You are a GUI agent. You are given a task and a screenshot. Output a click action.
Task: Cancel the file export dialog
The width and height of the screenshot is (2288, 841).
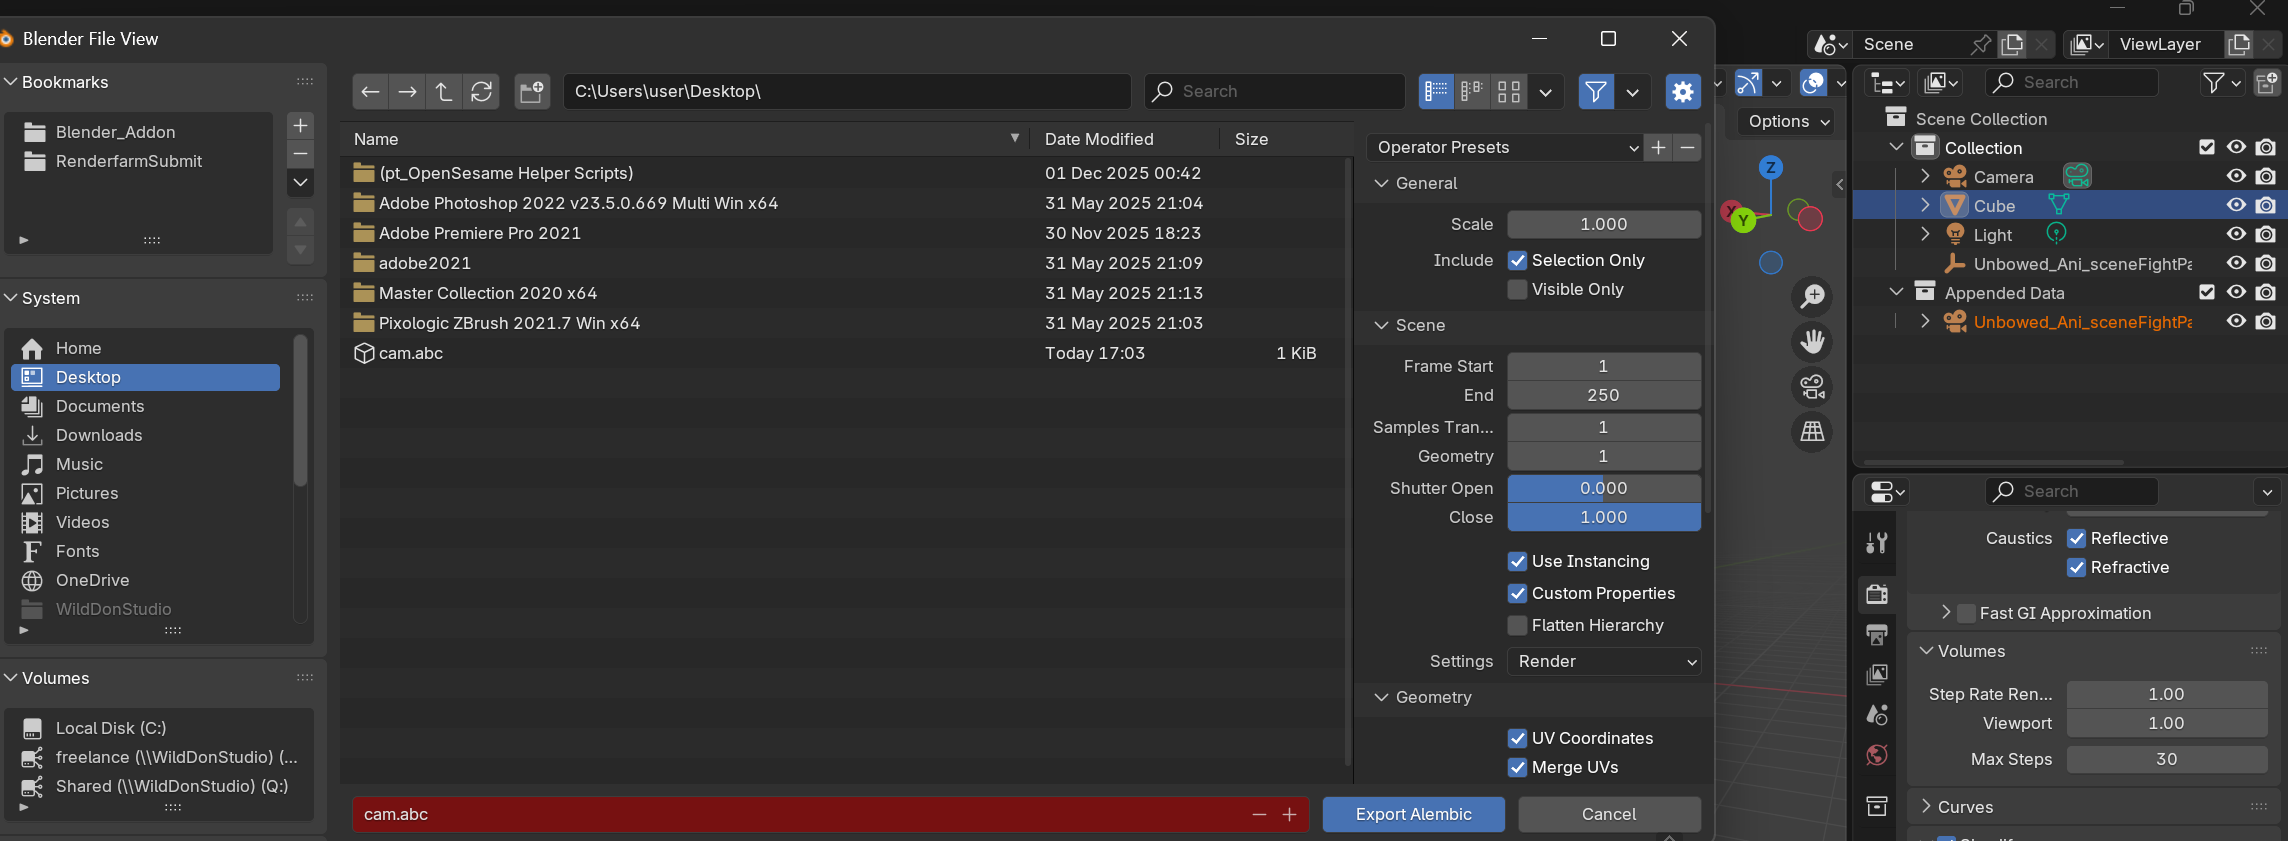click(x=1609, y=815)
